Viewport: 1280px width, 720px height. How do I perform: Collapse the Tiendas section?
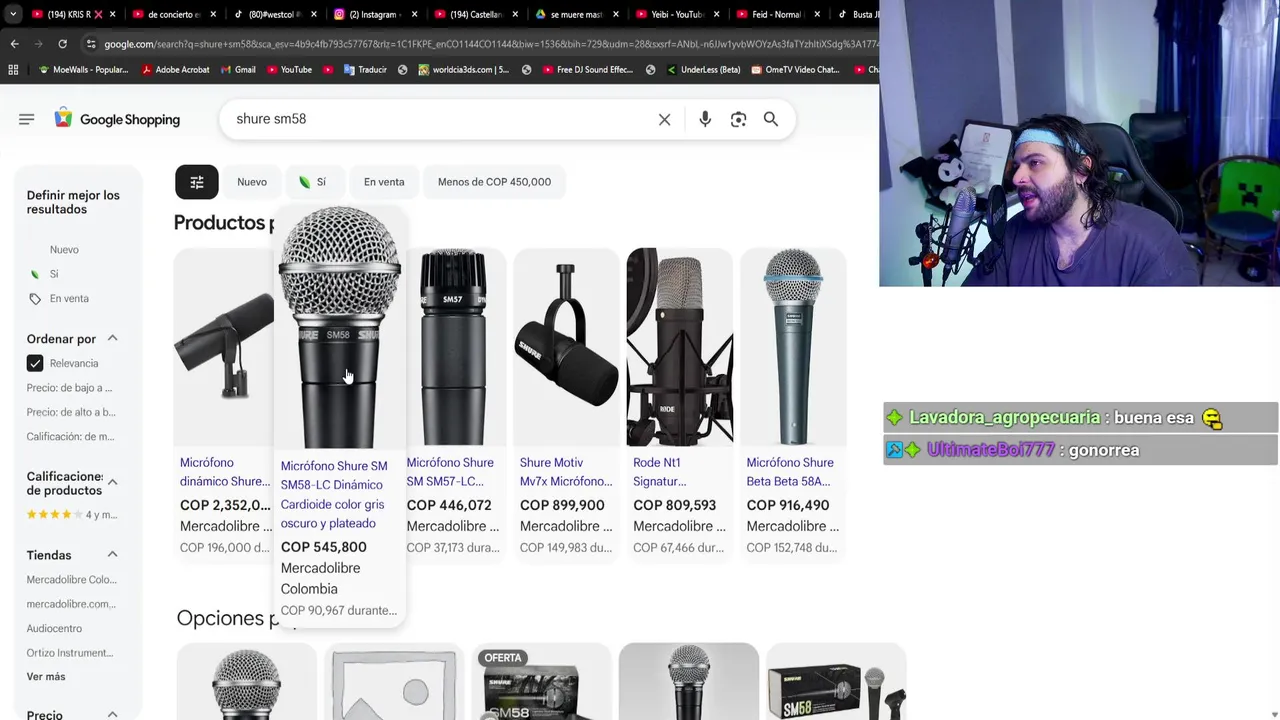click(112, 555)
